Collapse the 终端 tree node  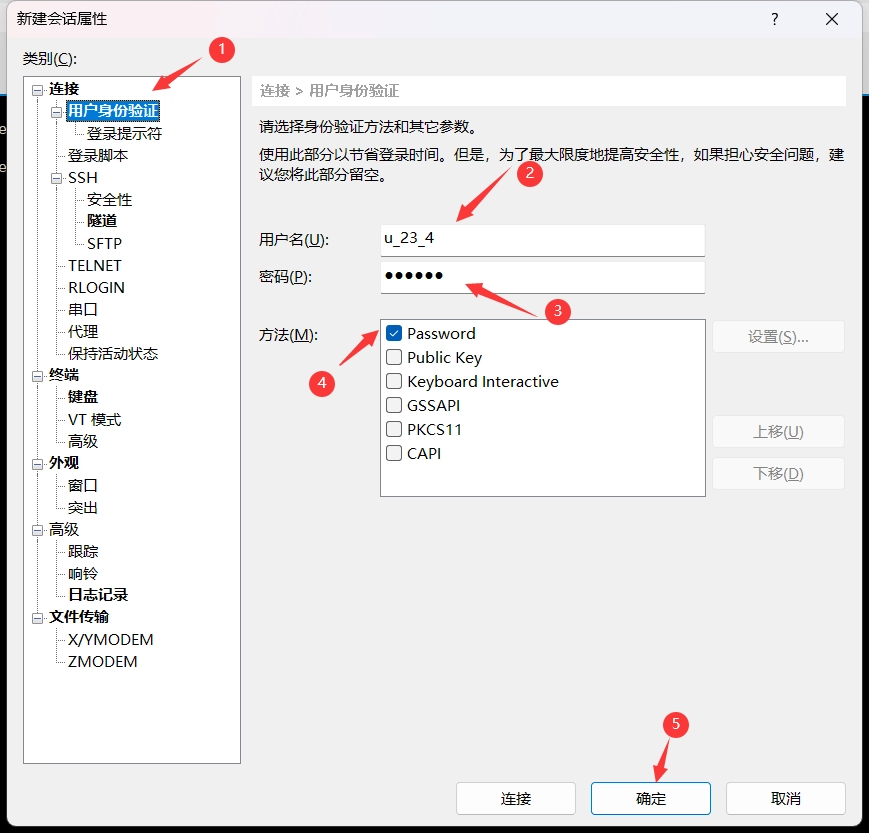coord(38,375)
